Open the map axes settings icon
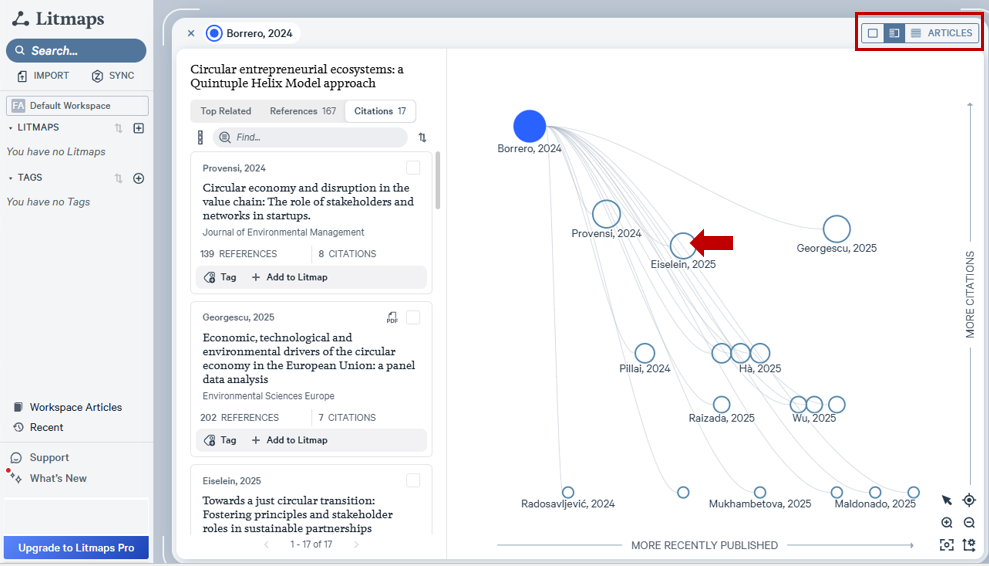 tap(969, 545)
